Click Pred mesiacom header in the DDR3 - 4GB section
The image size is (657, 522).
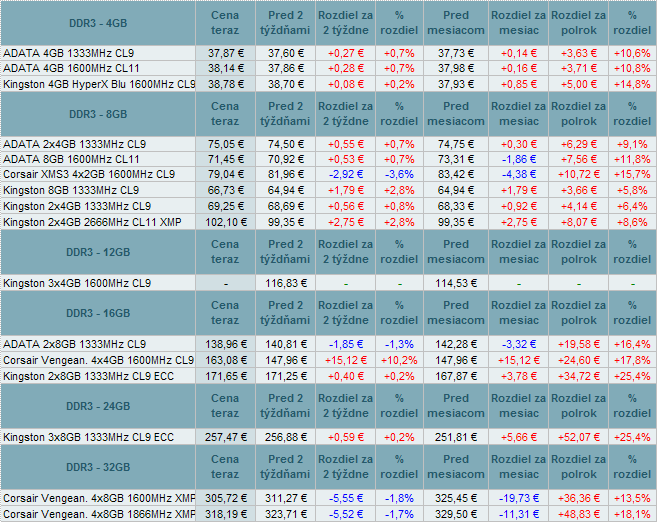456,23
